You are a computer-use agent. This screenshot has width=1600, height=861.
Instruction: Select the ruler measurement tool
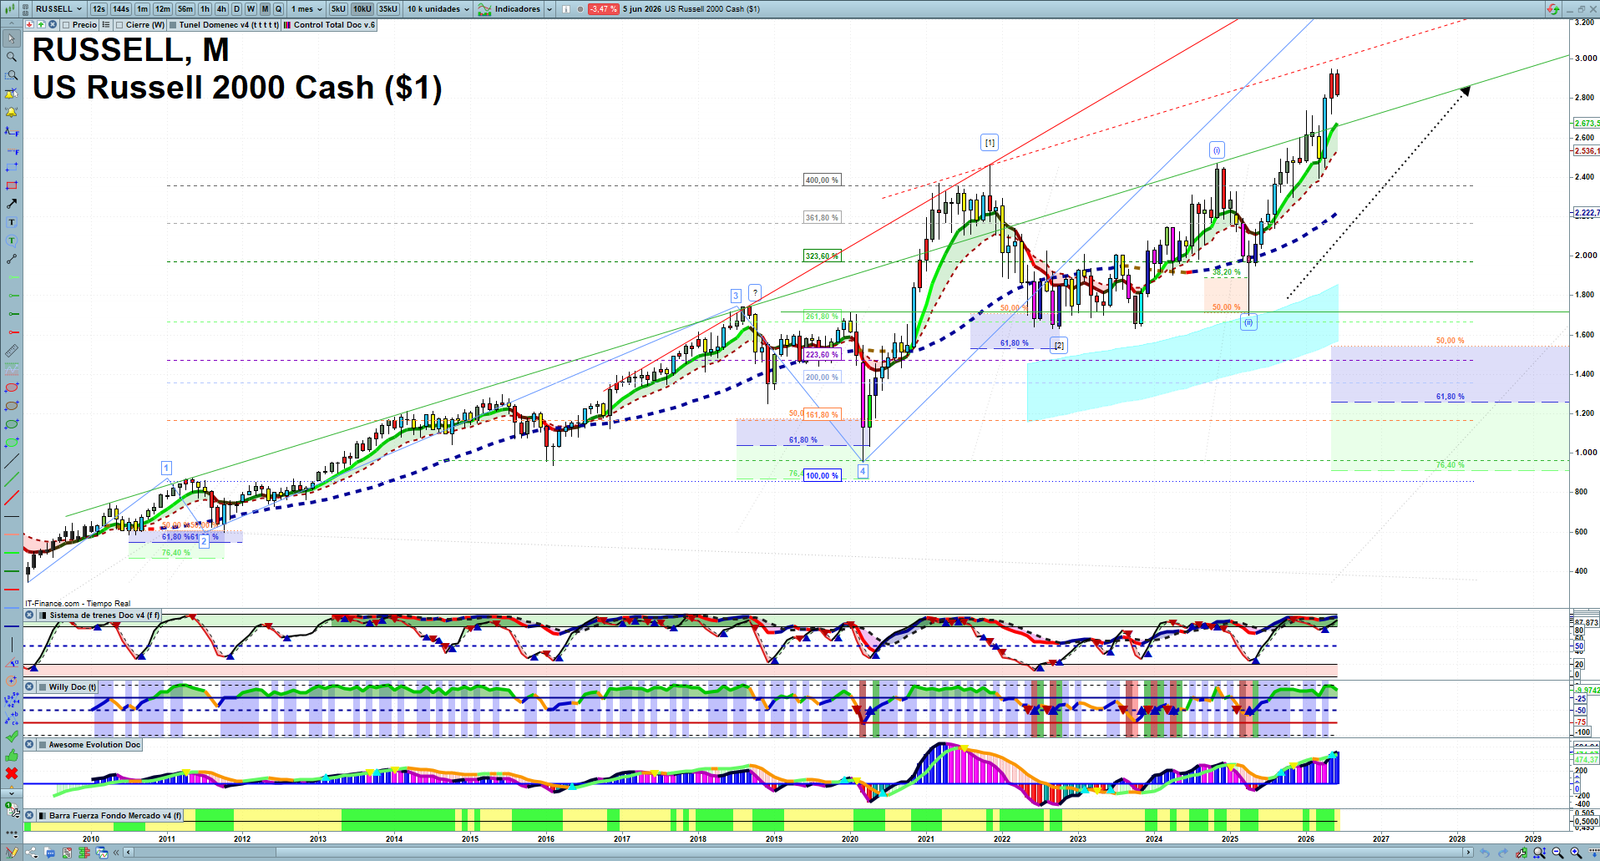12,351
